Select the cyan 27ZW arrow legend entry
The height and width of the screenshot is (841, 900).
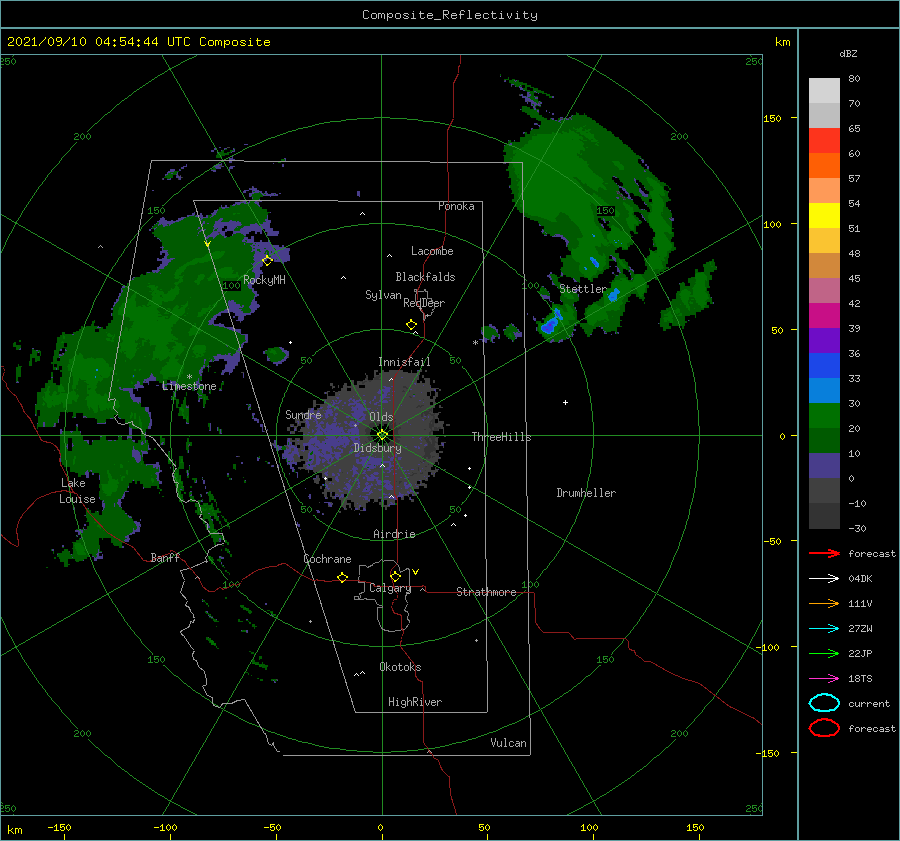click(824, 629)
